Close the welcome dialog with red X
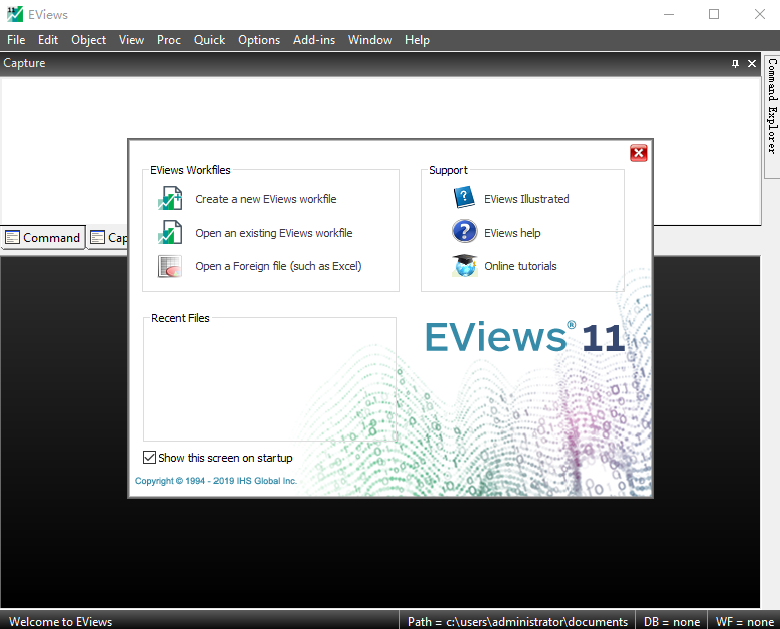 (x=638, y=153)
